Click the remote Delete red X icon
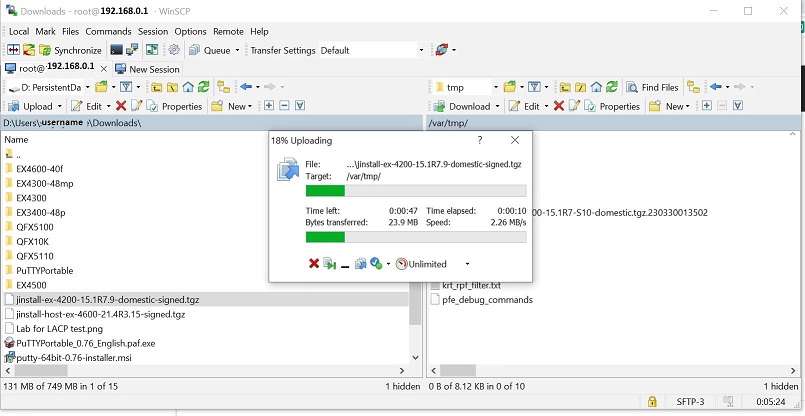This screenshot has width=805, height=416. click(x=559, y=106)
